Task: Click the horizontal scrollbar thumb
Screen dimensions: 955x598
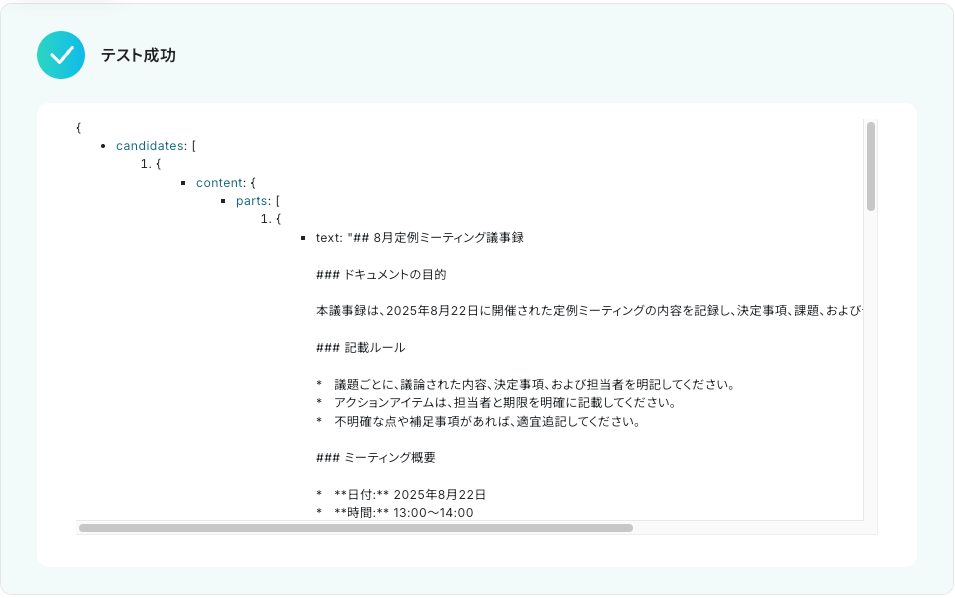Action: click(356, 528)
